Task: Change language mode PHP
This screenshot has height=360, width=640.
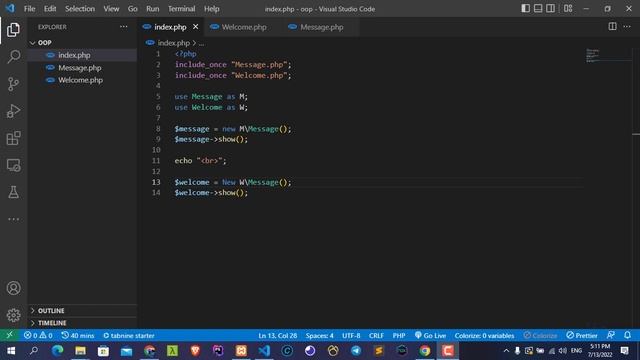Action: click(x=399, y=336)
